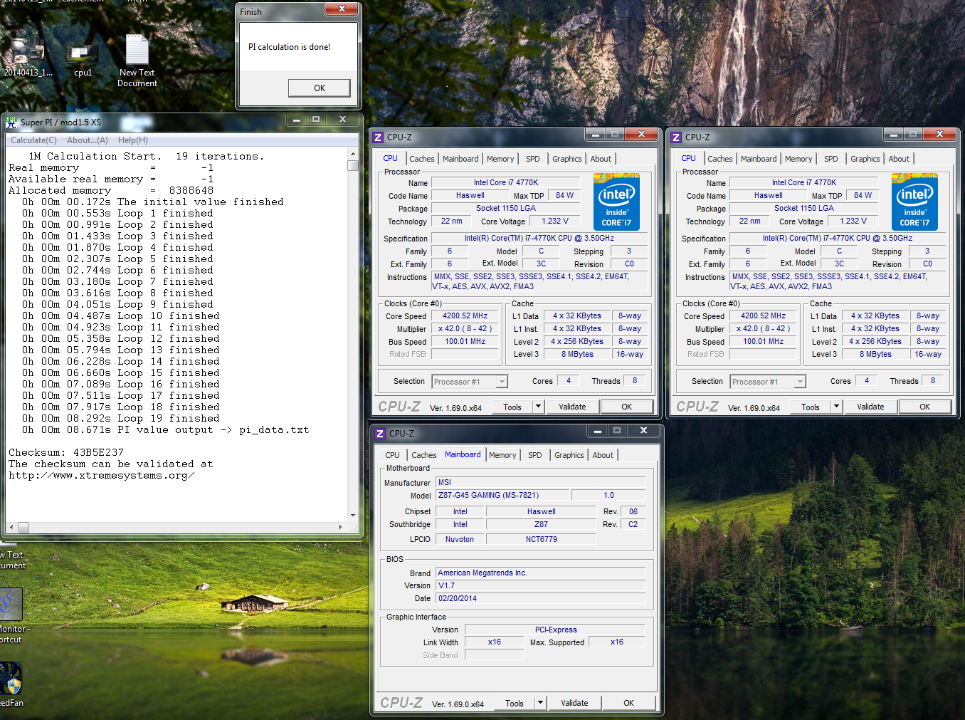Click Tools button in bottom CPU-Z
This screenshot has width=965, height=720.
(514, 703)
